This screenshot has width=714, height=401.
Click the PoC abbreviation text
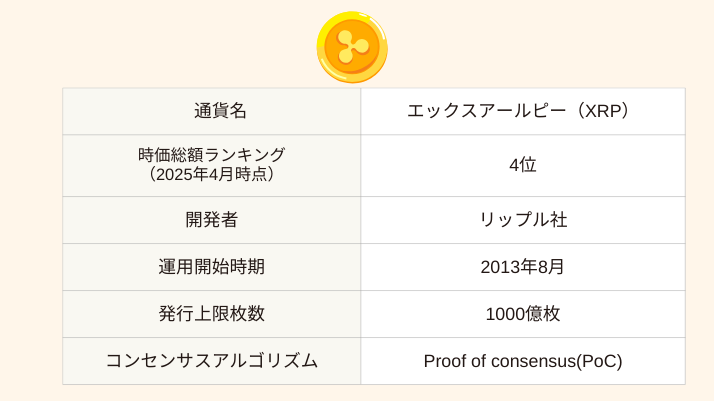pyautogui.click(x=601, y=361)
